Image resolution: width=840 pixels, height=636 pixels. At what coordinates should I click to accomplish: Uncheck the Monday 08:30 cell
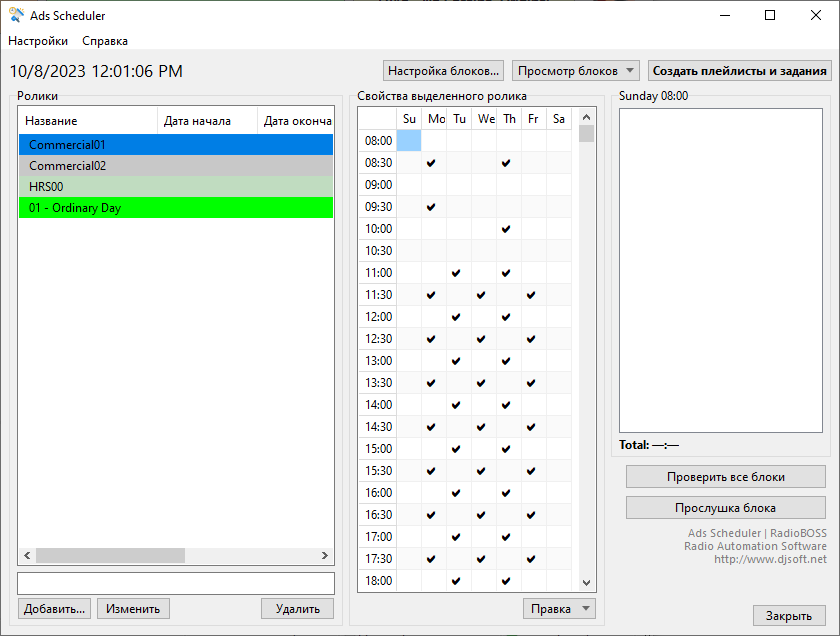[434, 162]
